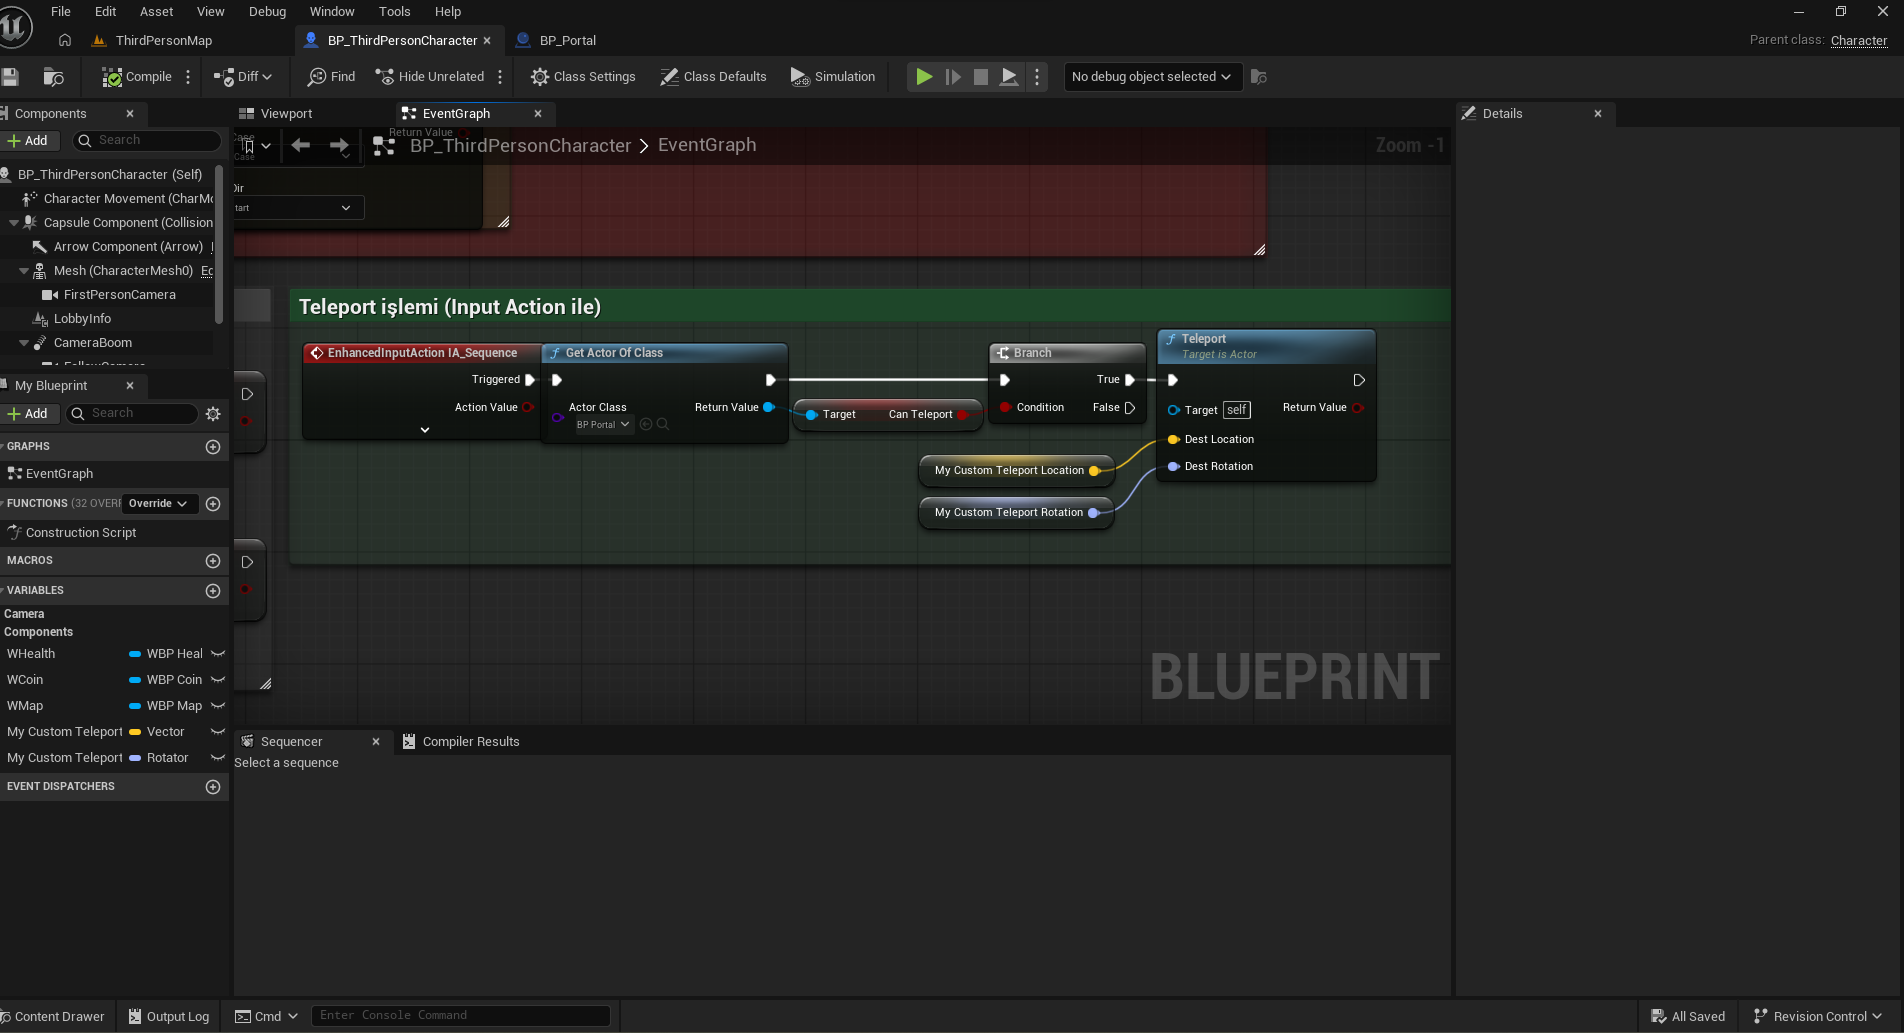Toggle visibility eye for WMap variable
Screen dimensions: 1904x1033
click(x=218, y=706)
